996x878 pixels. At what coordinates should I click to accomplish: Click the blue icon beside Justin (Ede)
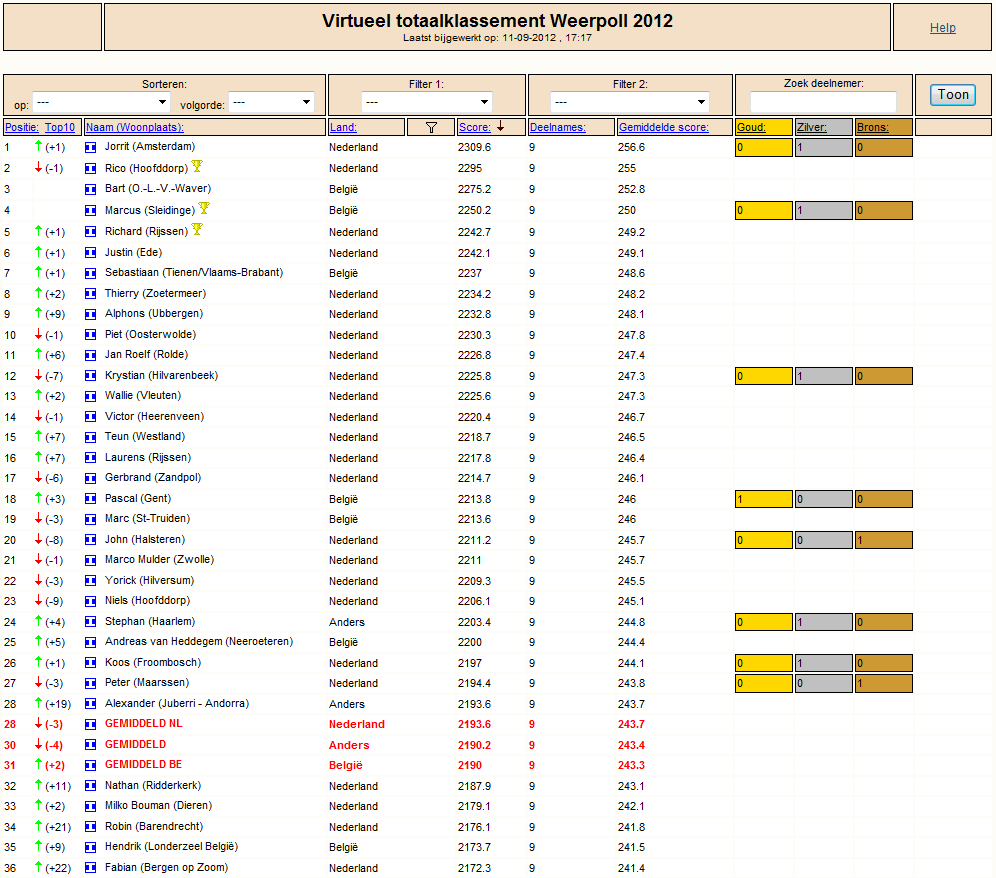click(91, 253)
